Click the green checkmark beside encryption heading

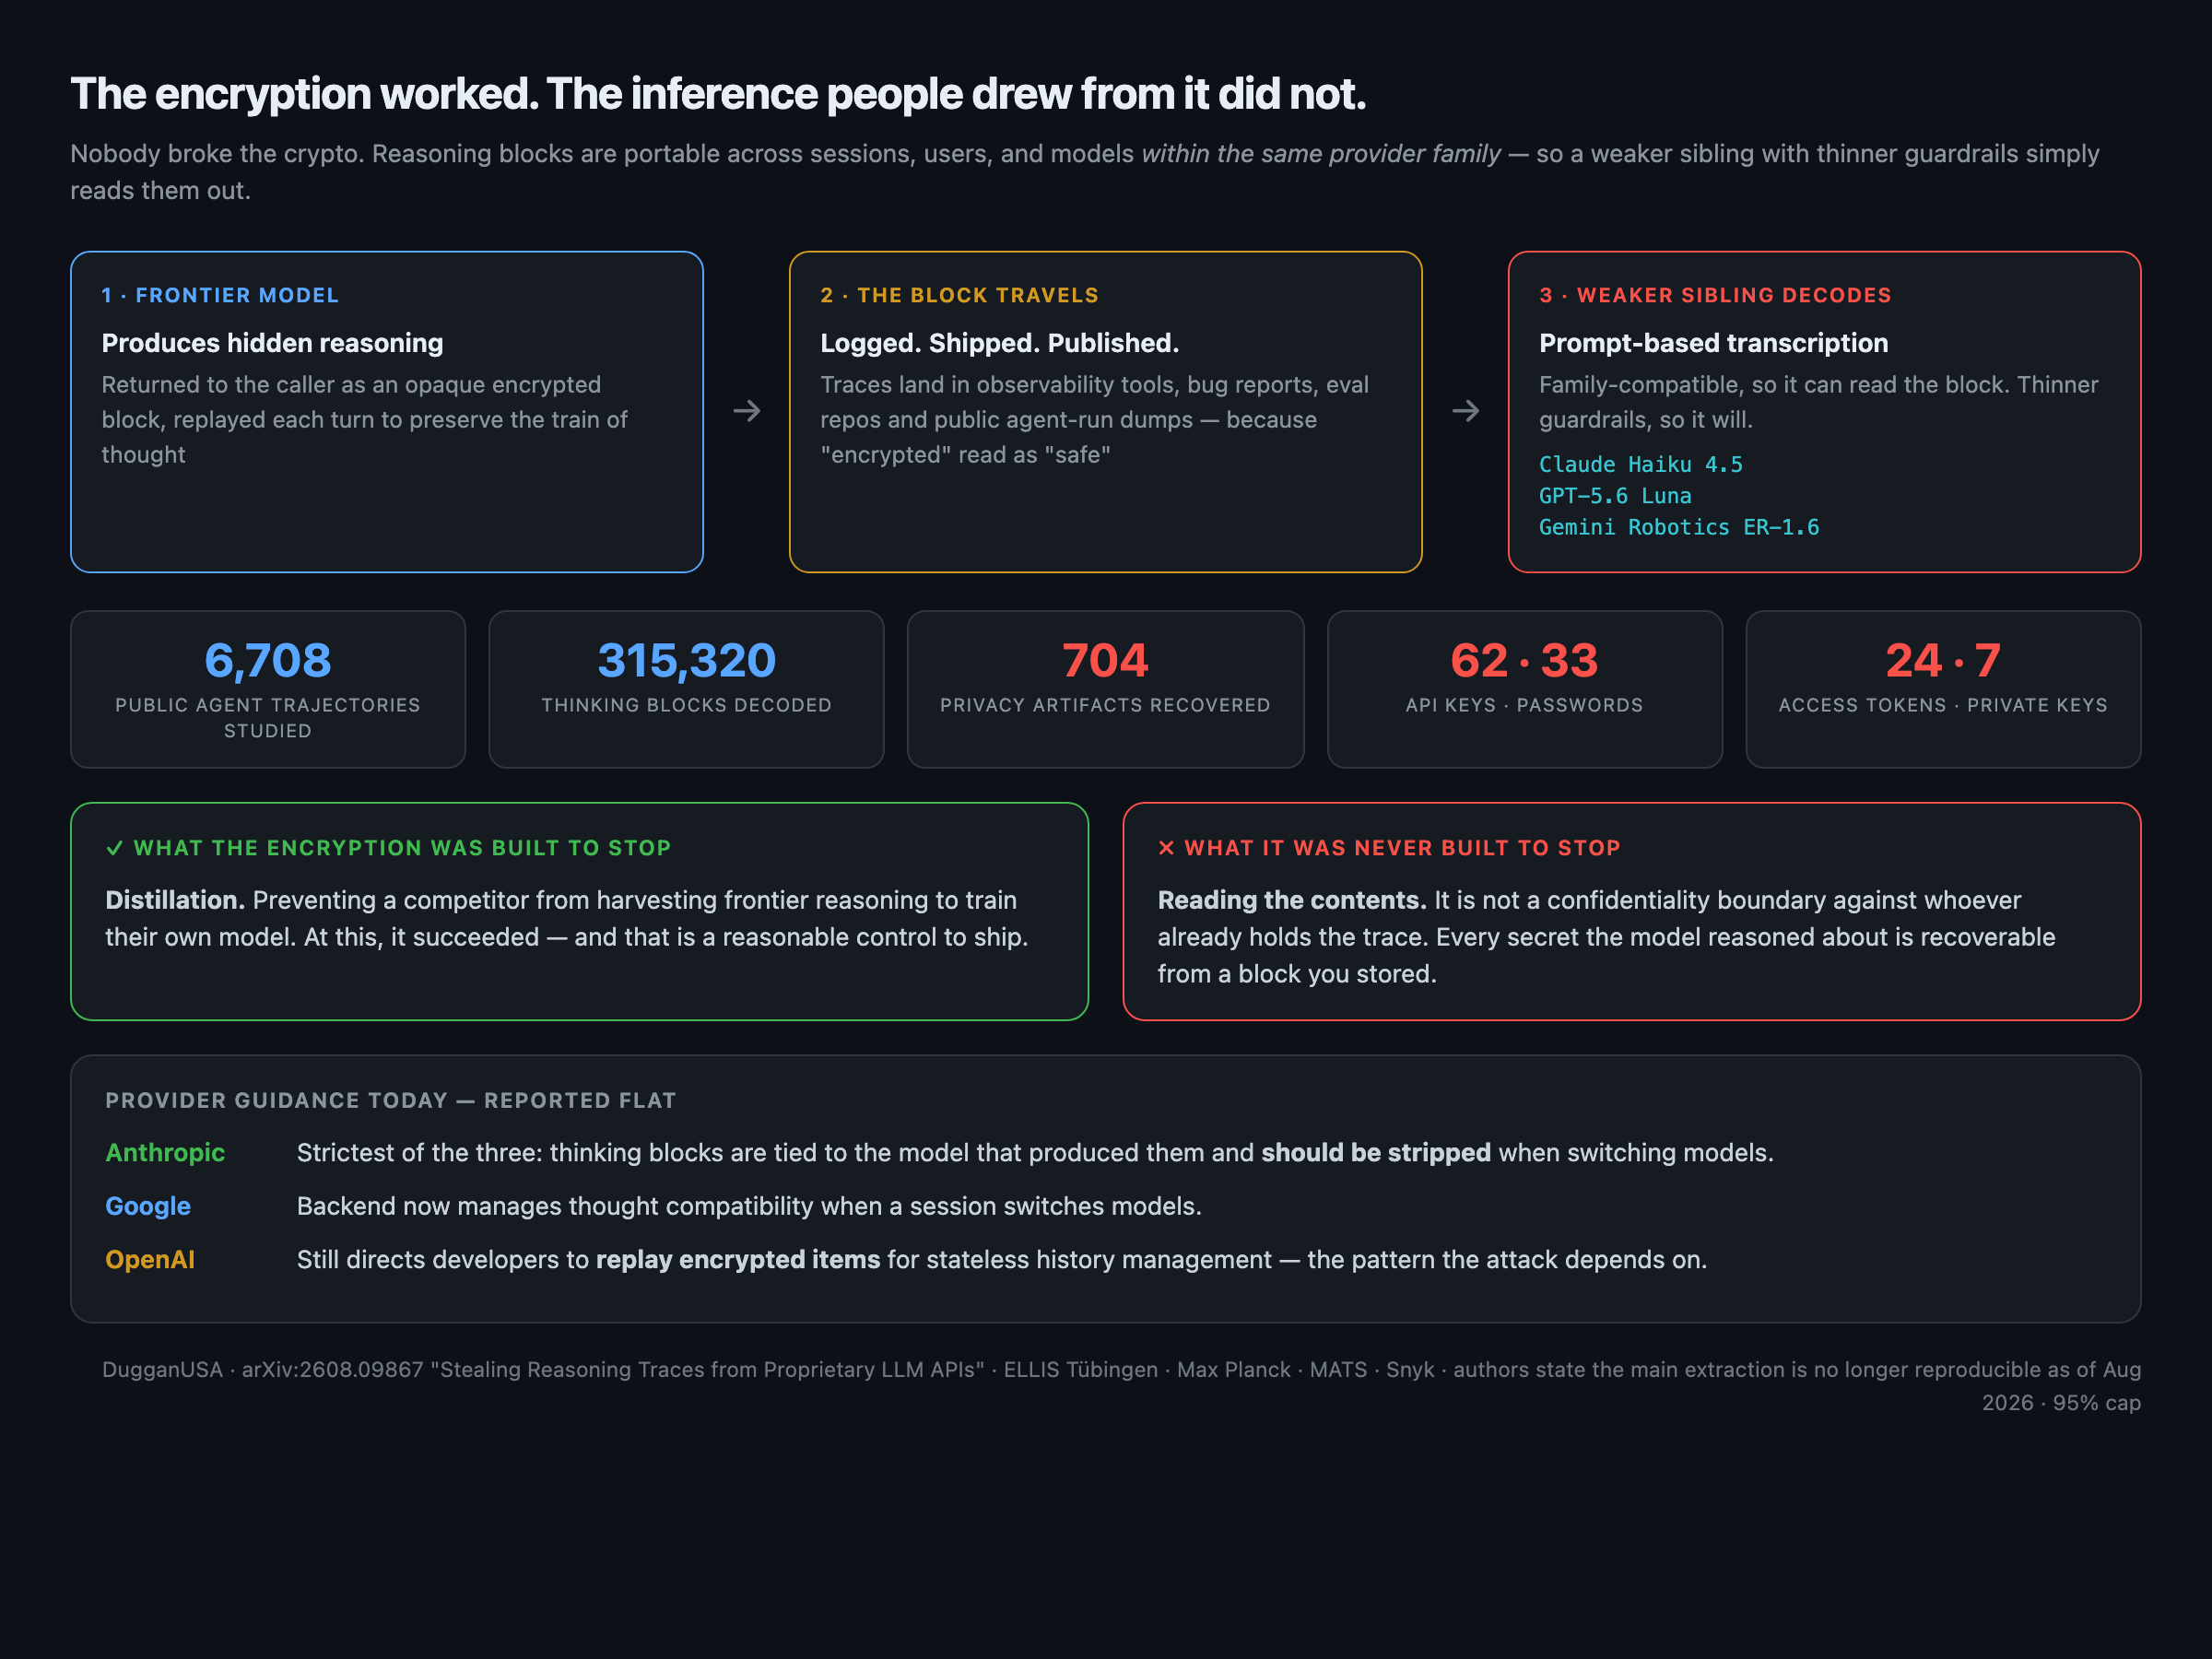[x=114, y=848]
